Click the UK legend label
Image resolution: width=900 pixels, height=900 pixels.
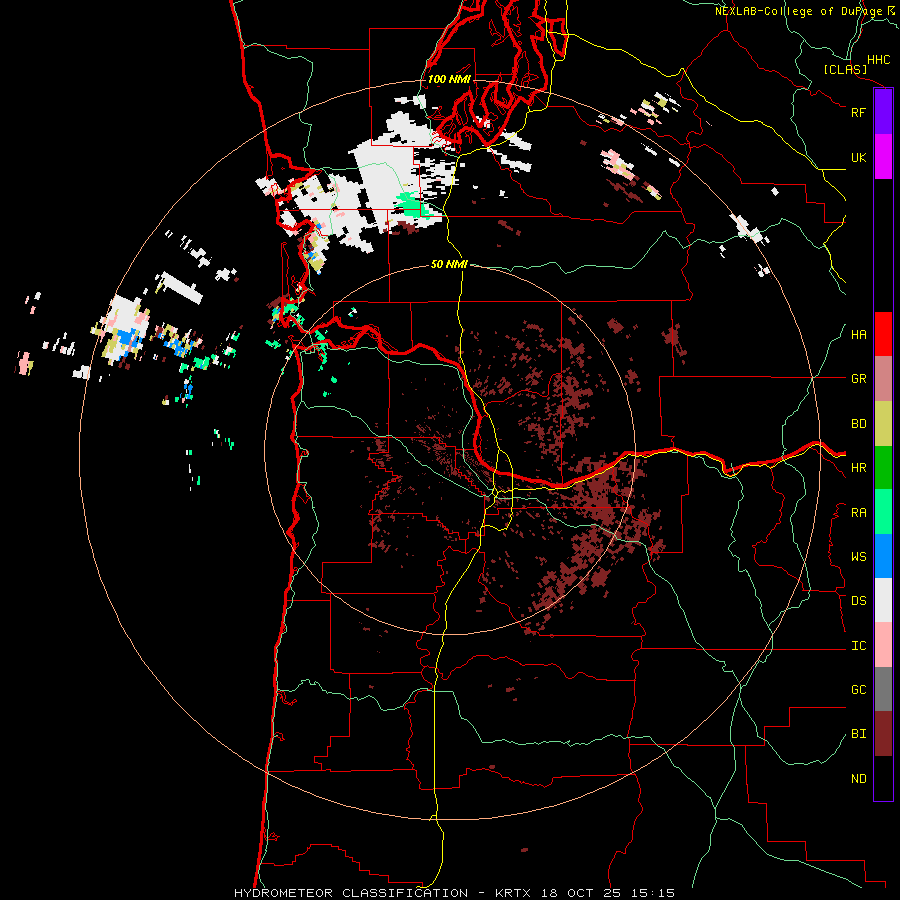858,157
